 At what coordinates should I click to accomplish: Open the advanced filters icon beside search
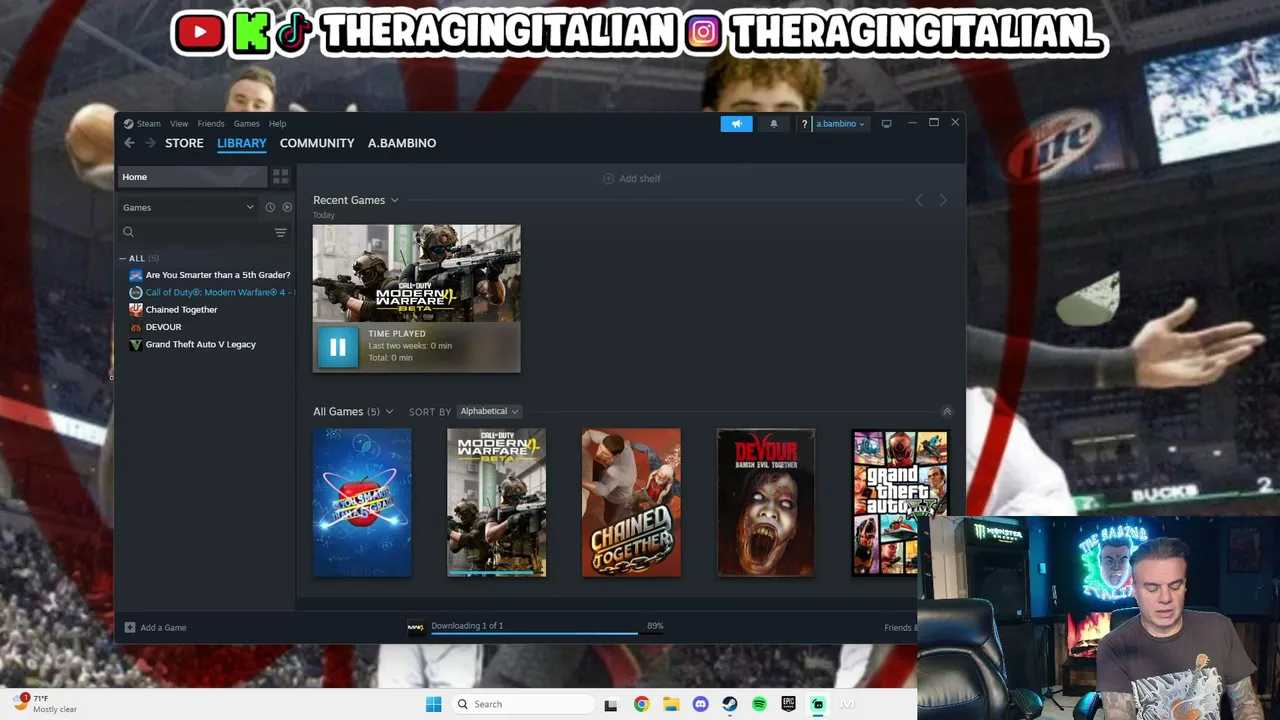[x=280, y=232]
